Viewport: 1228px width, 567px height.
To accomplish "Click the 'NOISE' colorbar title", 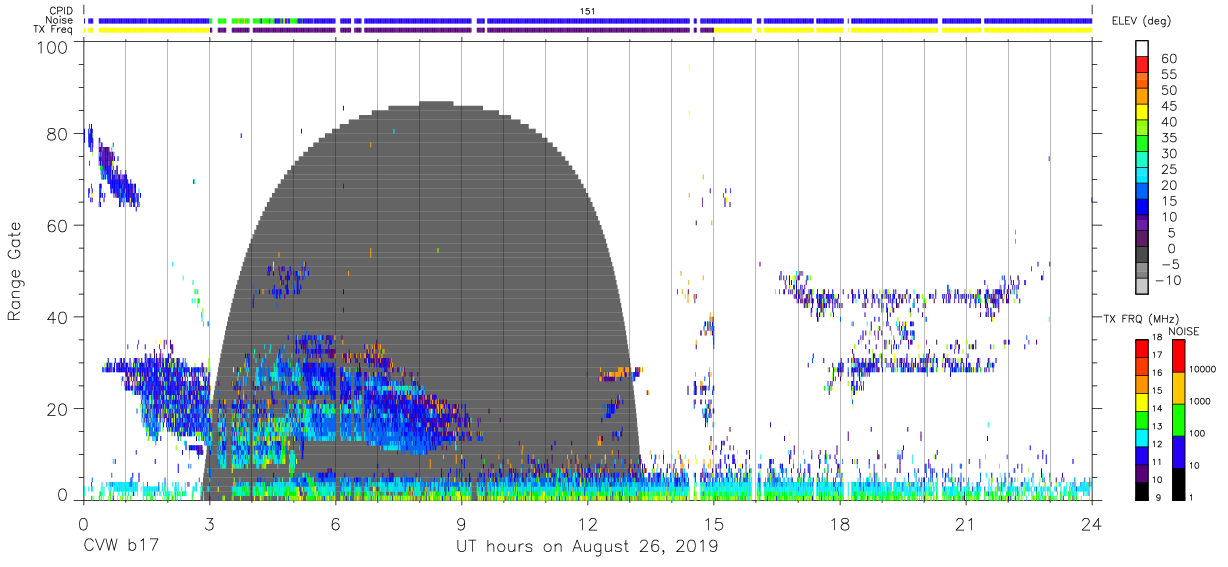I will pos(1184,331).
